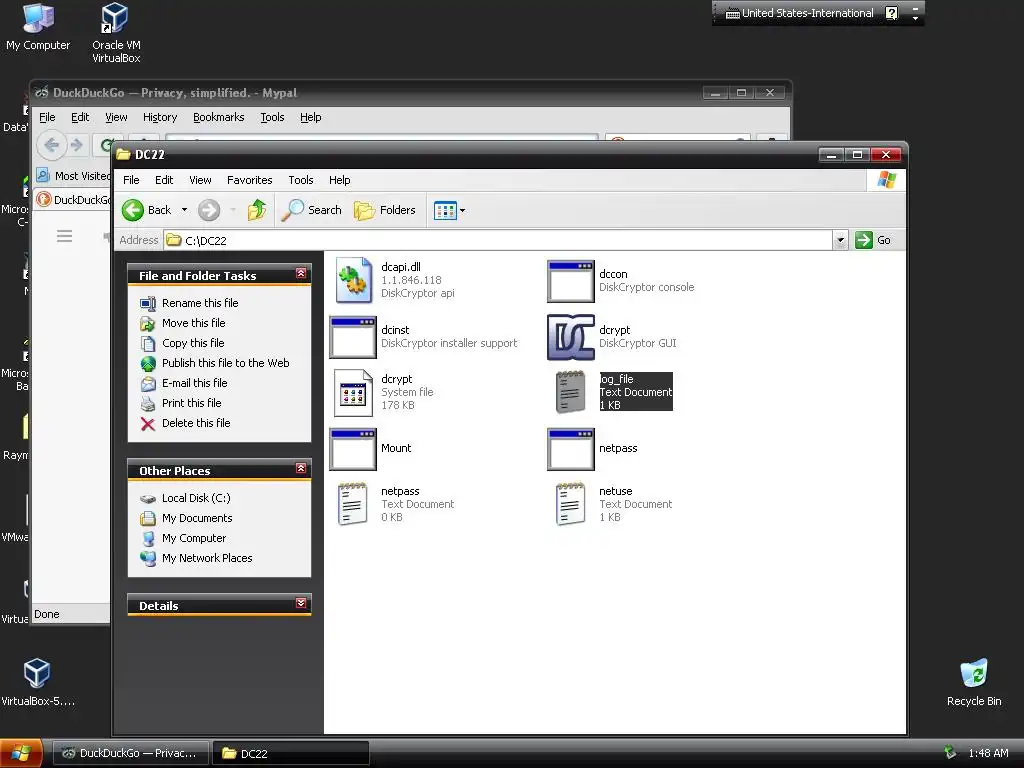Viewport: 1024px width, 768px height.
Task: Select the dccon DiskCryptor console icon
Action: coord(571,281)
